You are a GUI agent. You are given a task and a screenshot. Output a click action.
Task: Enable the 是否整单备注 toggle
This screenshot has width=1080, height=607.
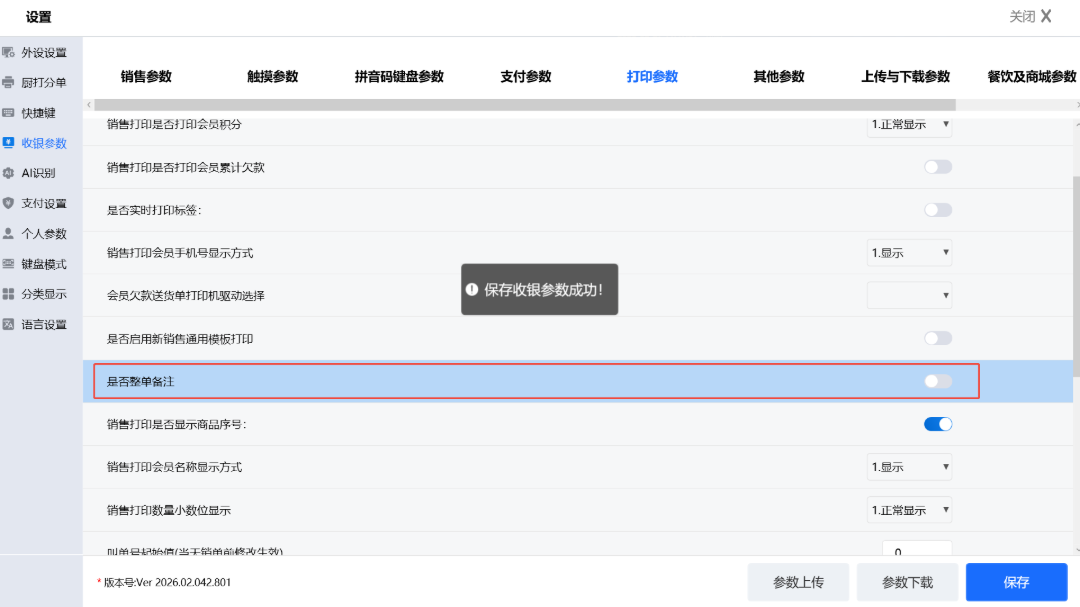[x=937, y=381]
